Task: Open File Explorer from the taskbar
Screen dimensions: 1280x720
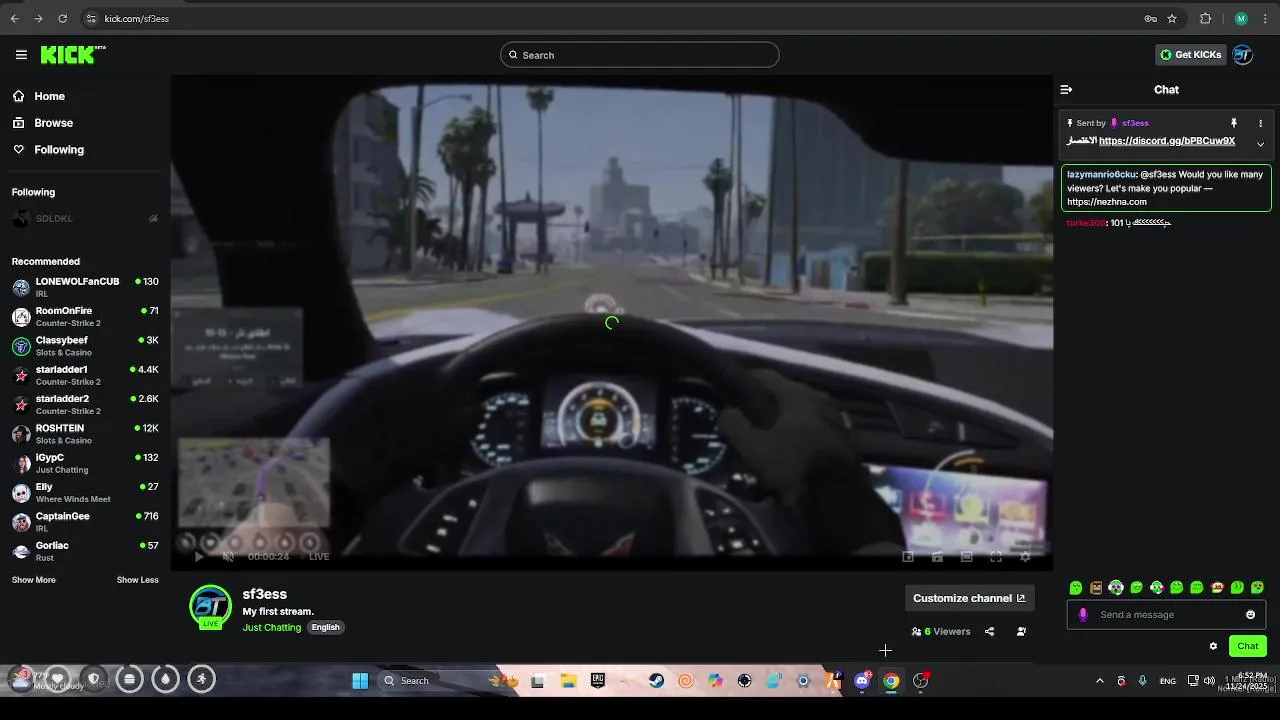Action: [x=568, y=681]
